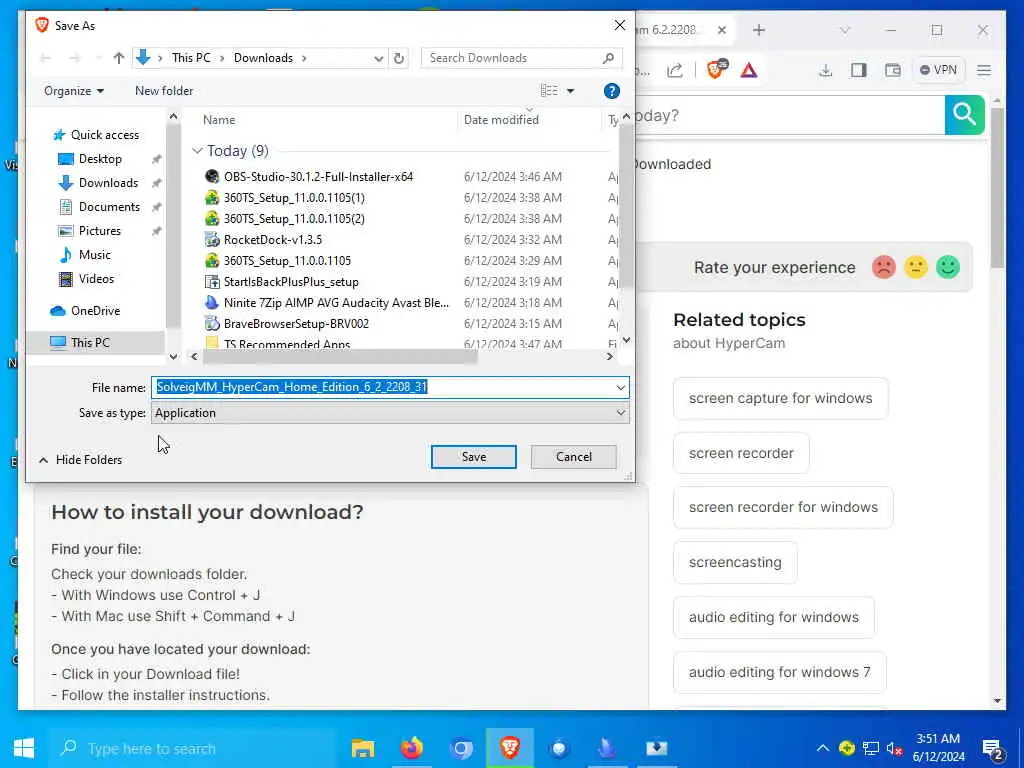The height and width of the screenshot is (768, 1024).
Task: Toggle Brave sidebar panel icon
Action: (858, 70)
